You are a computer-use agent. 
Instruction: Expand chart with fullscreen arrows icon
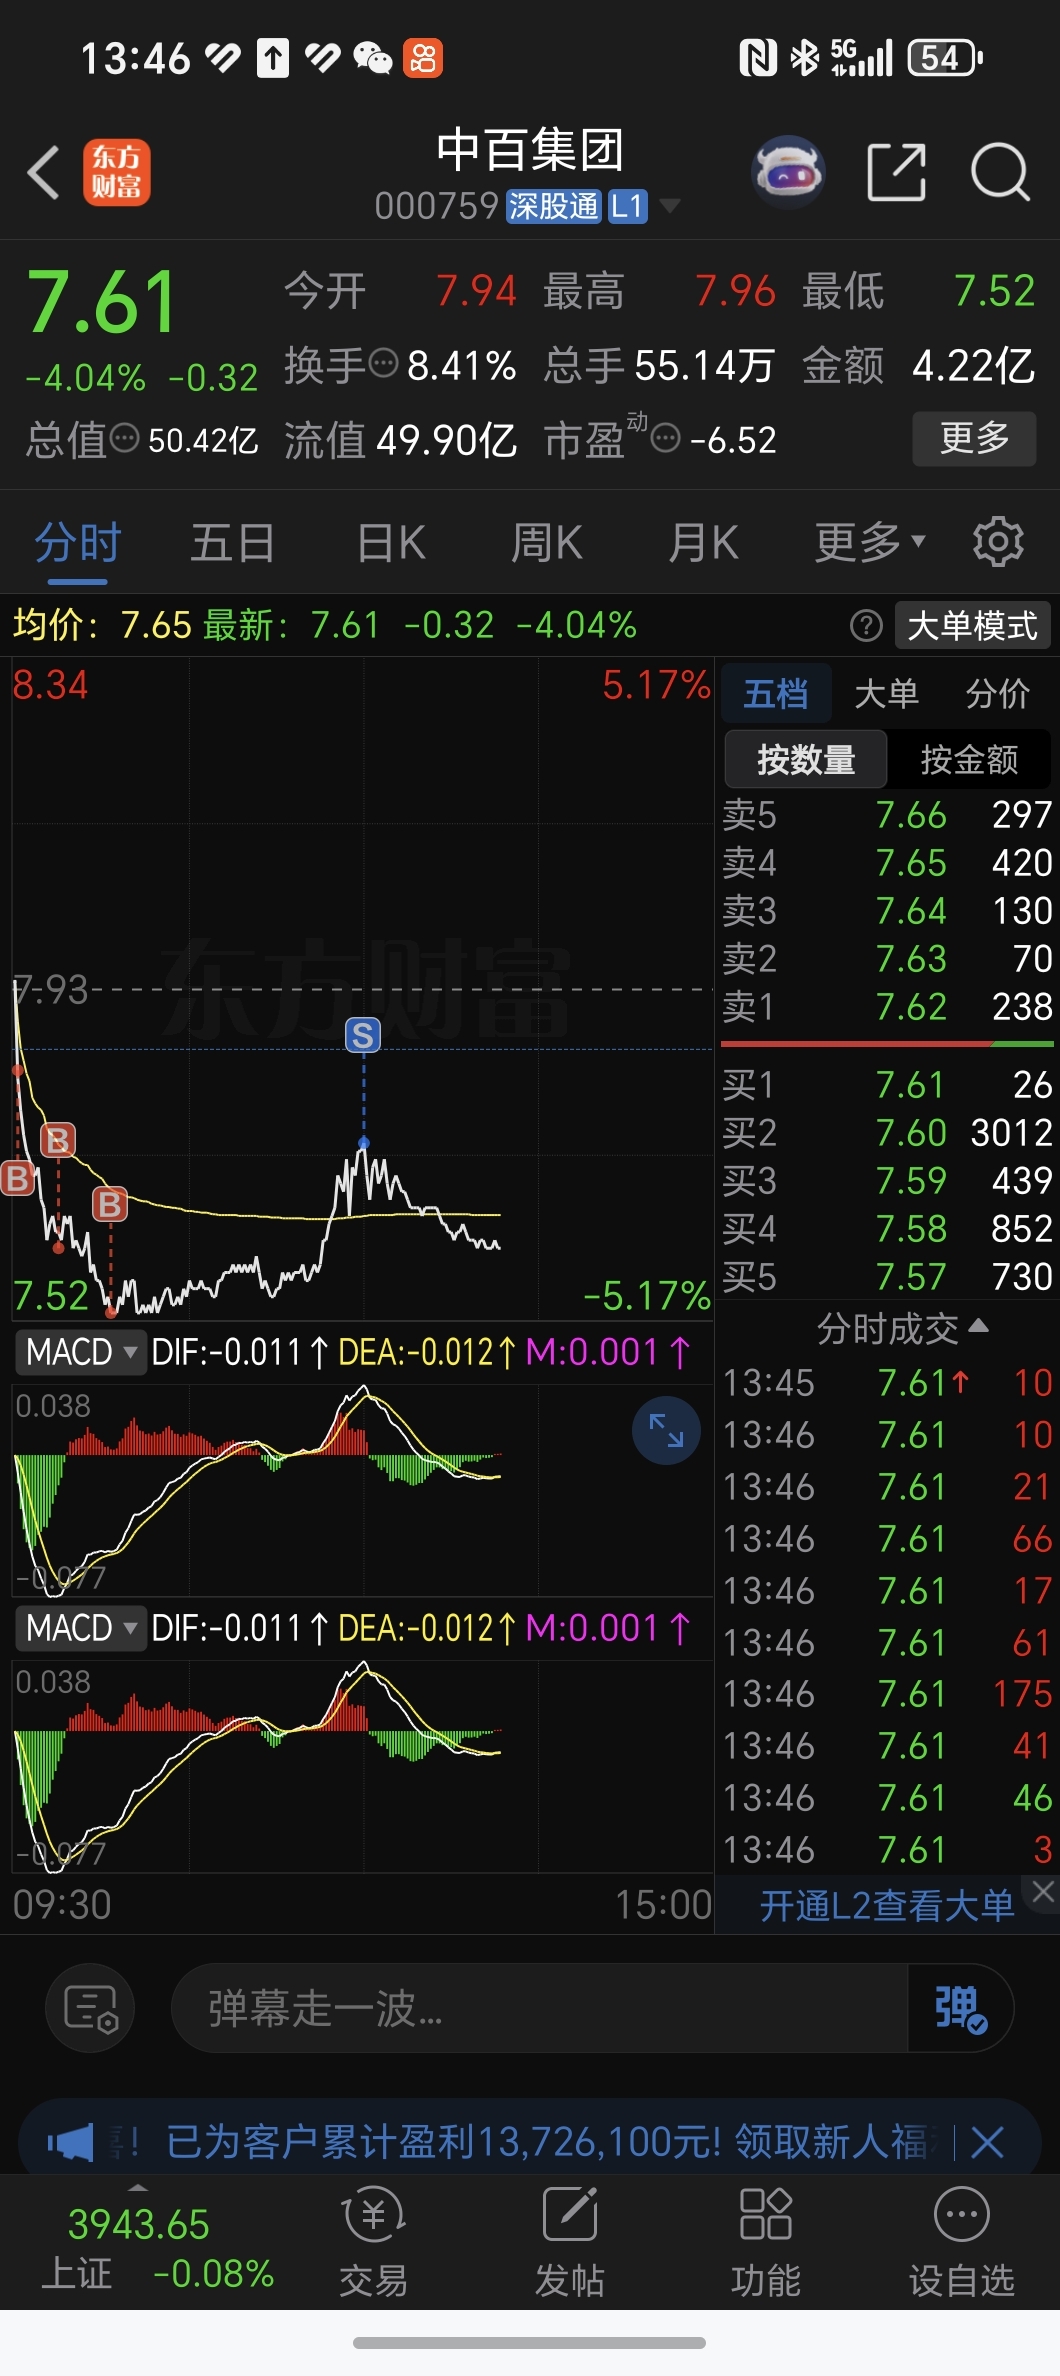666,1430
